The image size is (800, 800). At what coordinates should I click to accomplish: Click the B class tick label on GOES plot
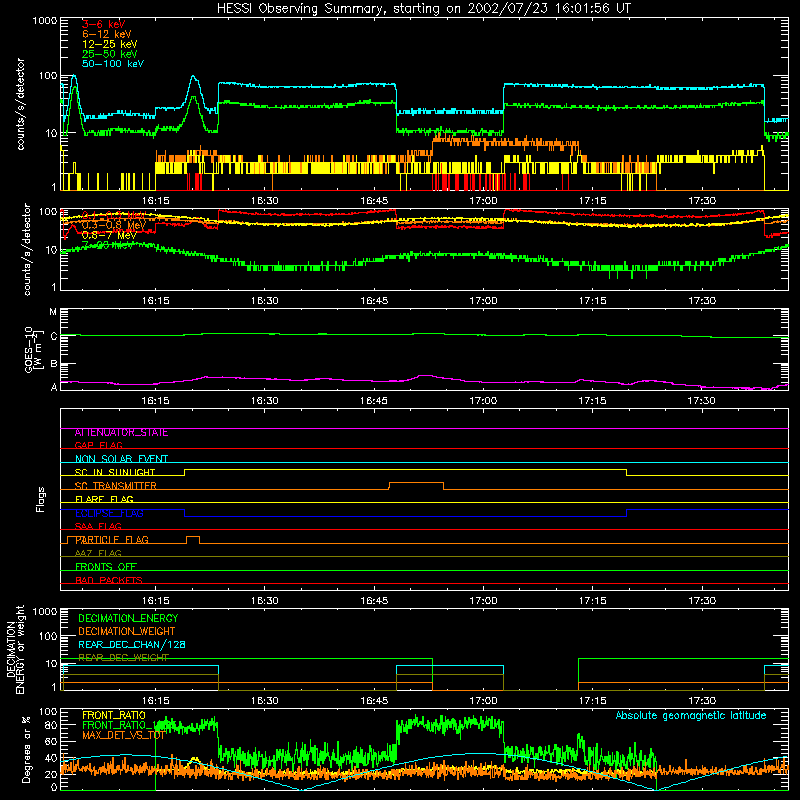(x=54, y=364)
